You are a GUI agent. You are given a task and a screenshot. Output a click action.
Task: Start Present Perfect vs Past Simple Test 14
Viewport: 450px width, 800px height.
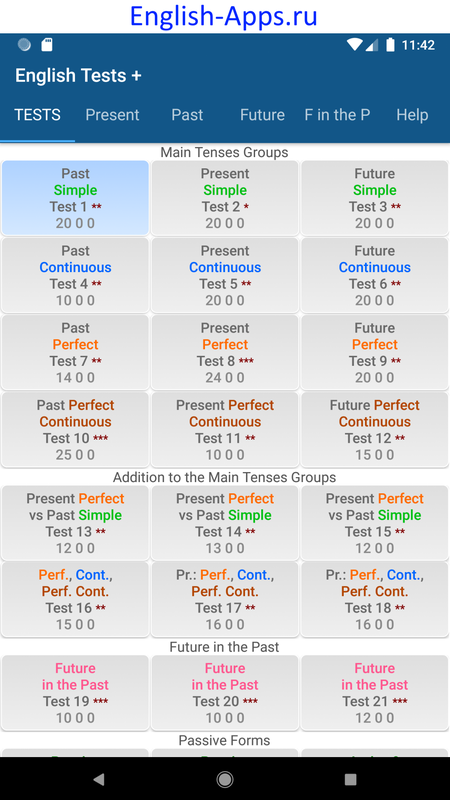[225, 523]
